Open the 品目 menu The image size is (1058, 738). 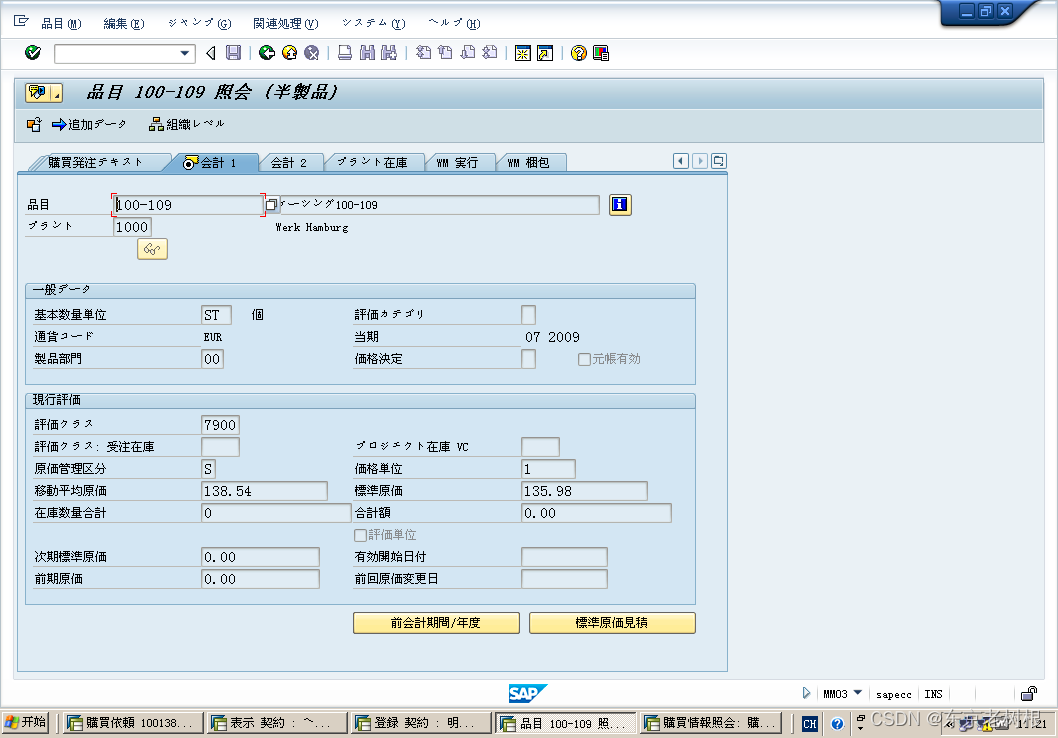pos(61,24)
